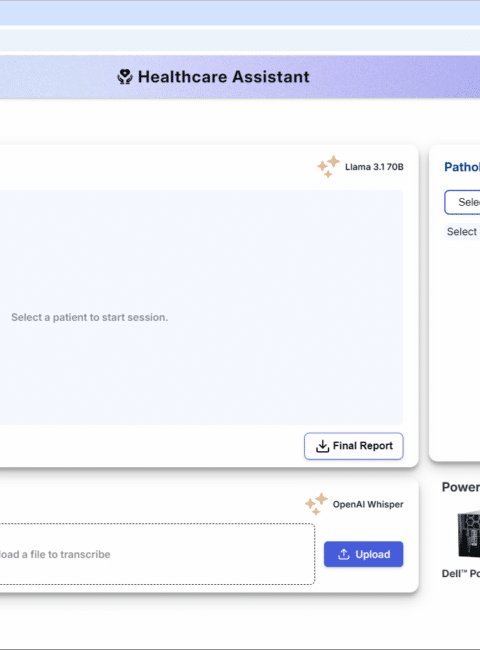This screenshot has height=650, width=480.
Task: Click the Pathology panel heading
Action: pyautogui.click(x=462, y=167)
